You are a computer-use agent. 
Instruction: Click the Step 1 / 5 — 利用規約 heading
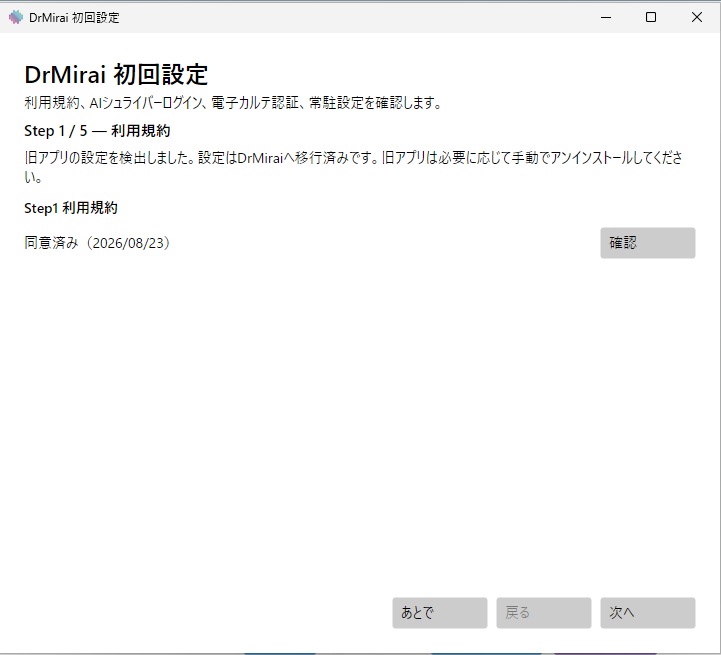pos(97,131)
